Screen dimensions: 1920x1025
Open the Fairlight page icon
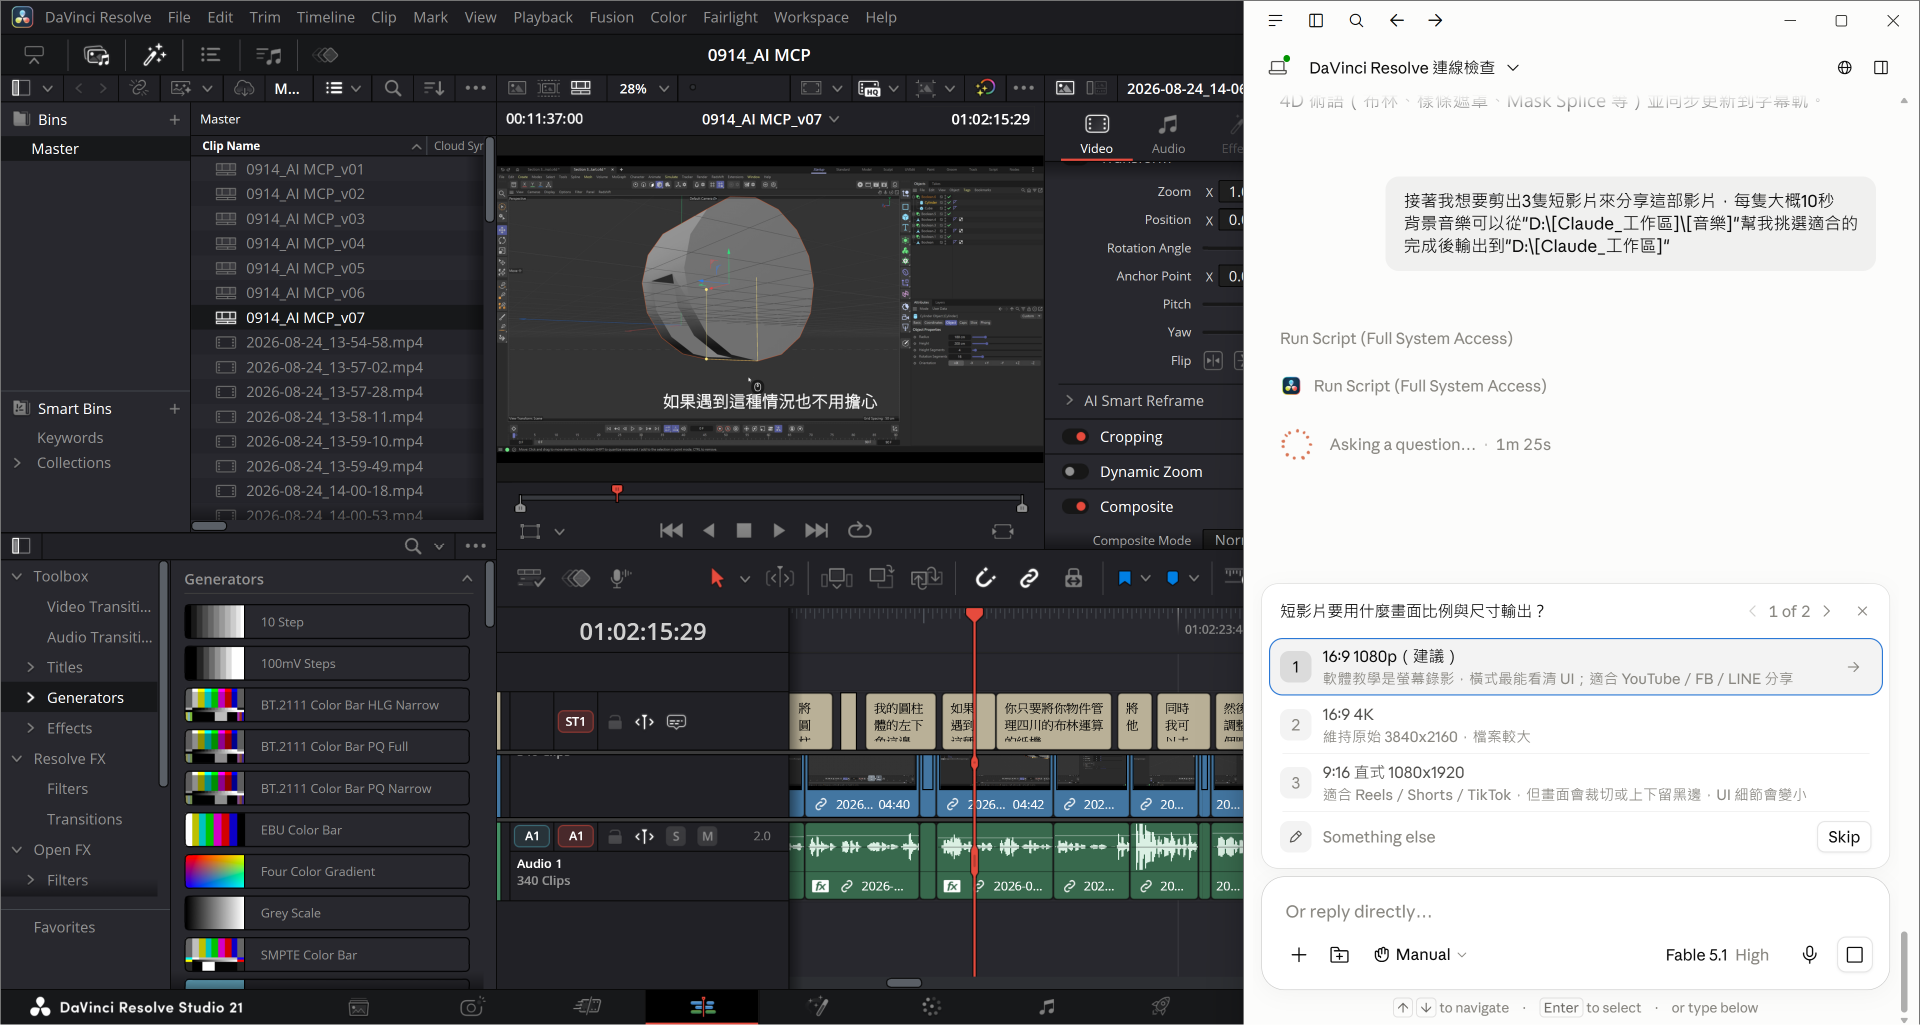(1046, 1007)
